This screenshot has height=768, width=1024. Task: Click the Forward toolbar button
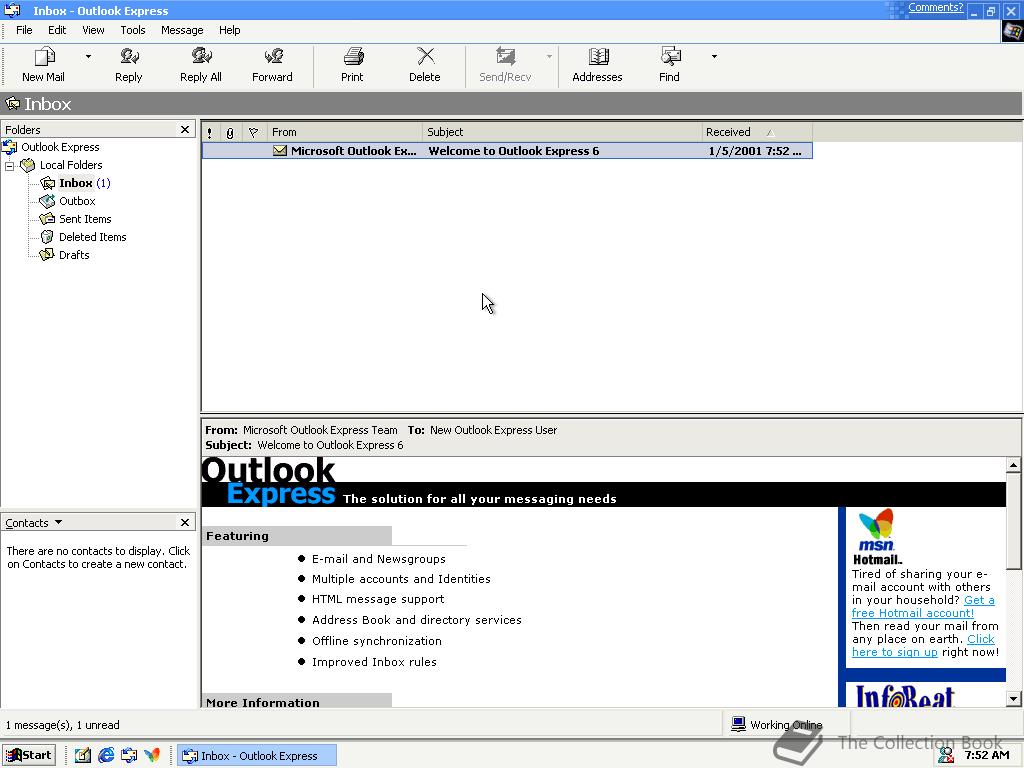click(x=272, y=65)
